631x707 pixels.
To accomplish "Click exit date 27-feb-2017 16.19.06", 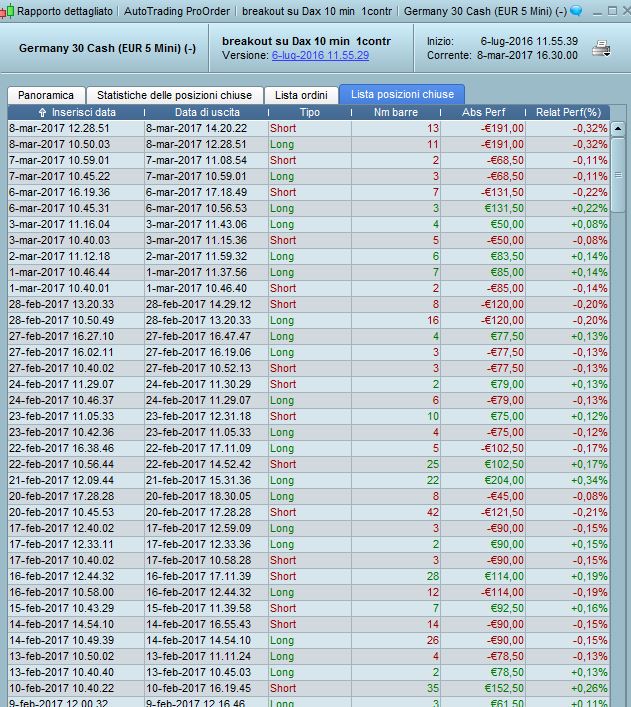I will 198,353.
